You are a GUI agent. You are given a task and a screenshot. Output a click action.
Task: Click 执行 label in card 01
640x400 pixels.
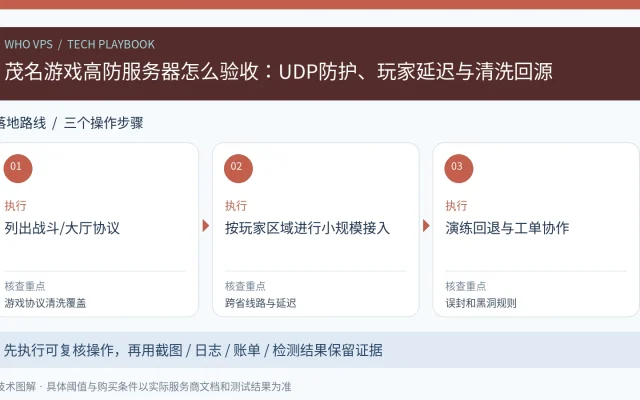click(x=16, y=205)
